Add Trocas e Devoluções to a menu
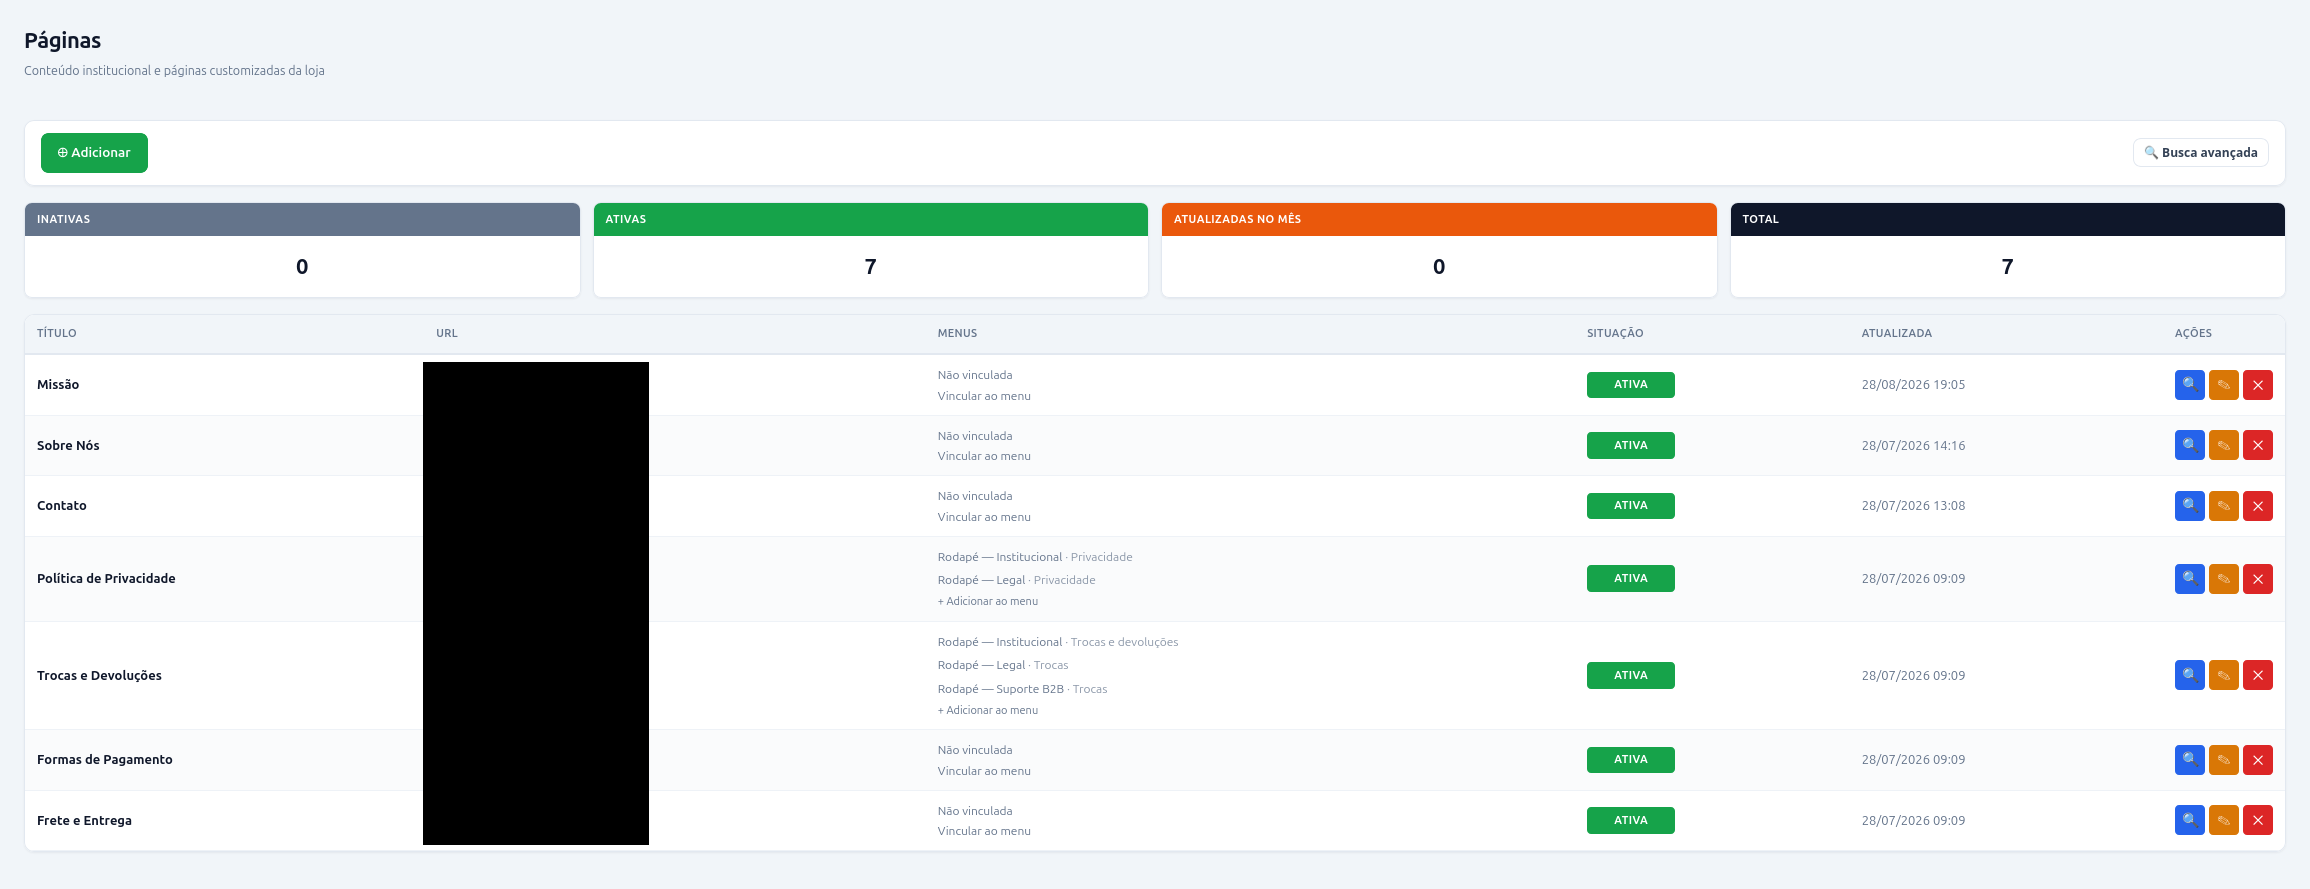 [x=988, y=710]
